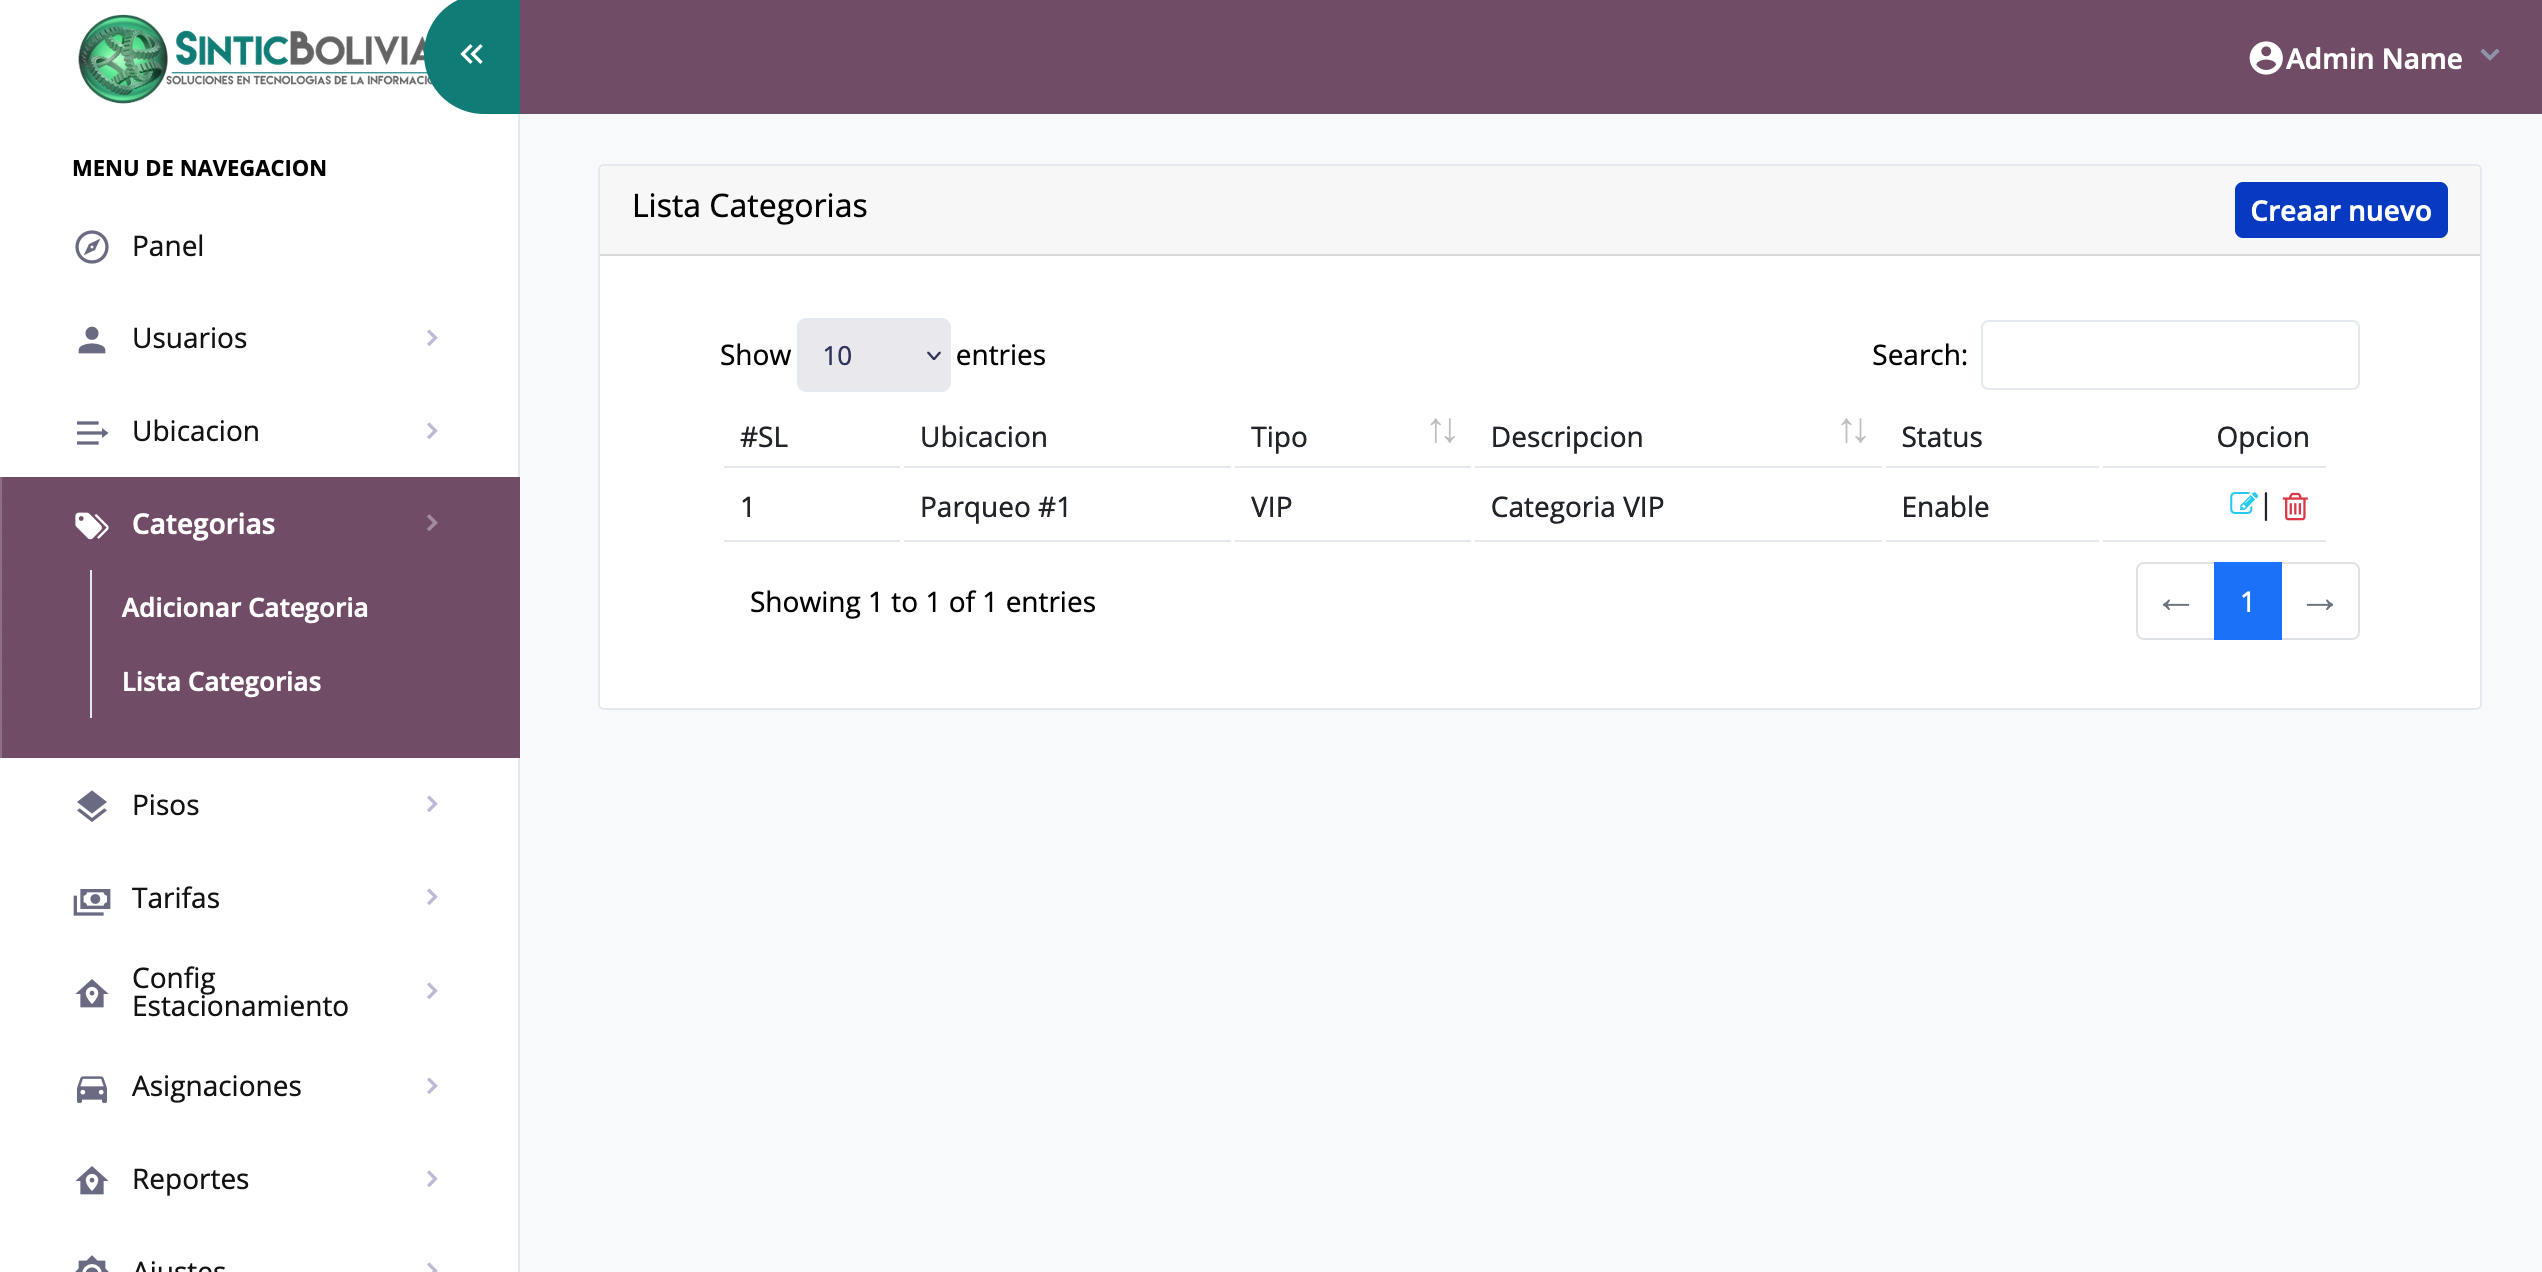Expand the Ubicacion menu chevron
2542x1272 pixels.
[x=432, y=431]
